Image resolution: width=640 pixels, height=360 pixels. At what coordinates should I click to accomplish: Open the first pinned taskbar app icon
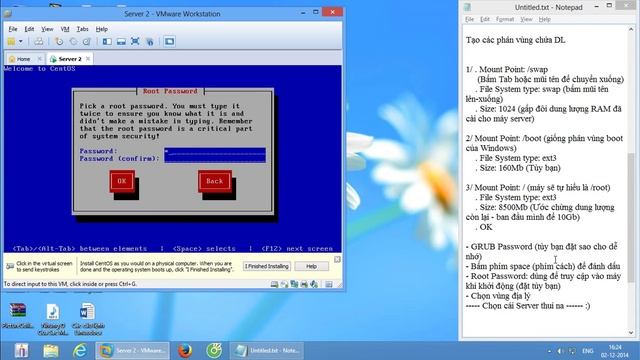[x=21, y=351]
